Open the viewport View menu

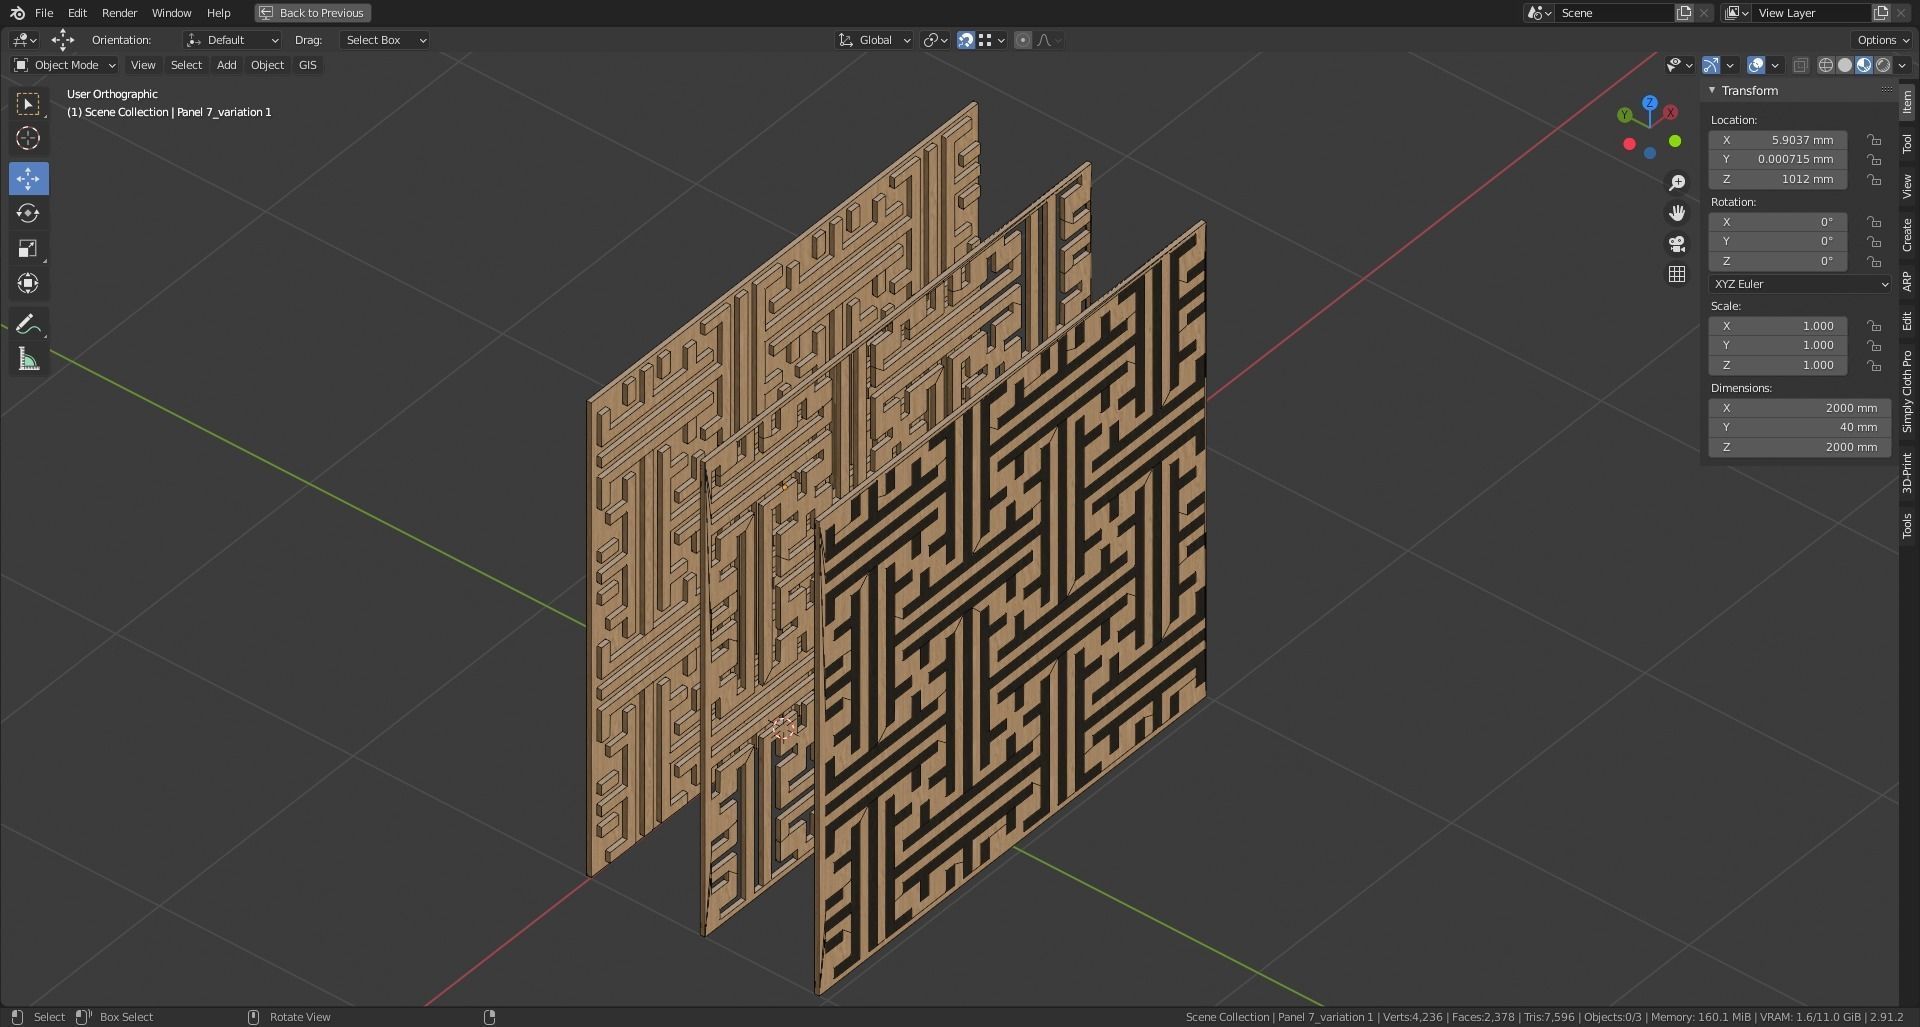(143, 65)
